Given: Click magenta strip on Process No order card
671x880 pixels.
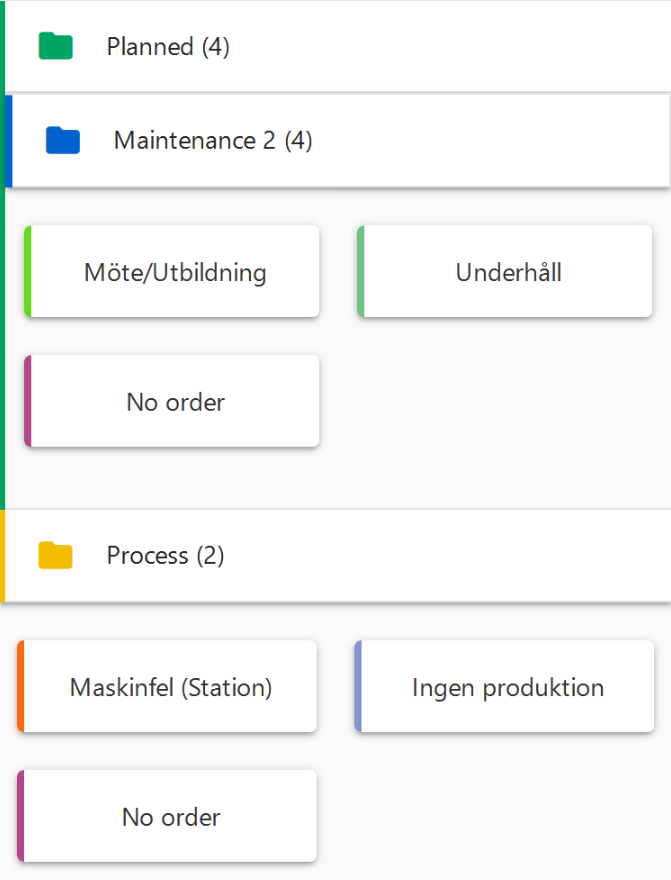Looking at the screenshot, I should click(x=21, y=817).
